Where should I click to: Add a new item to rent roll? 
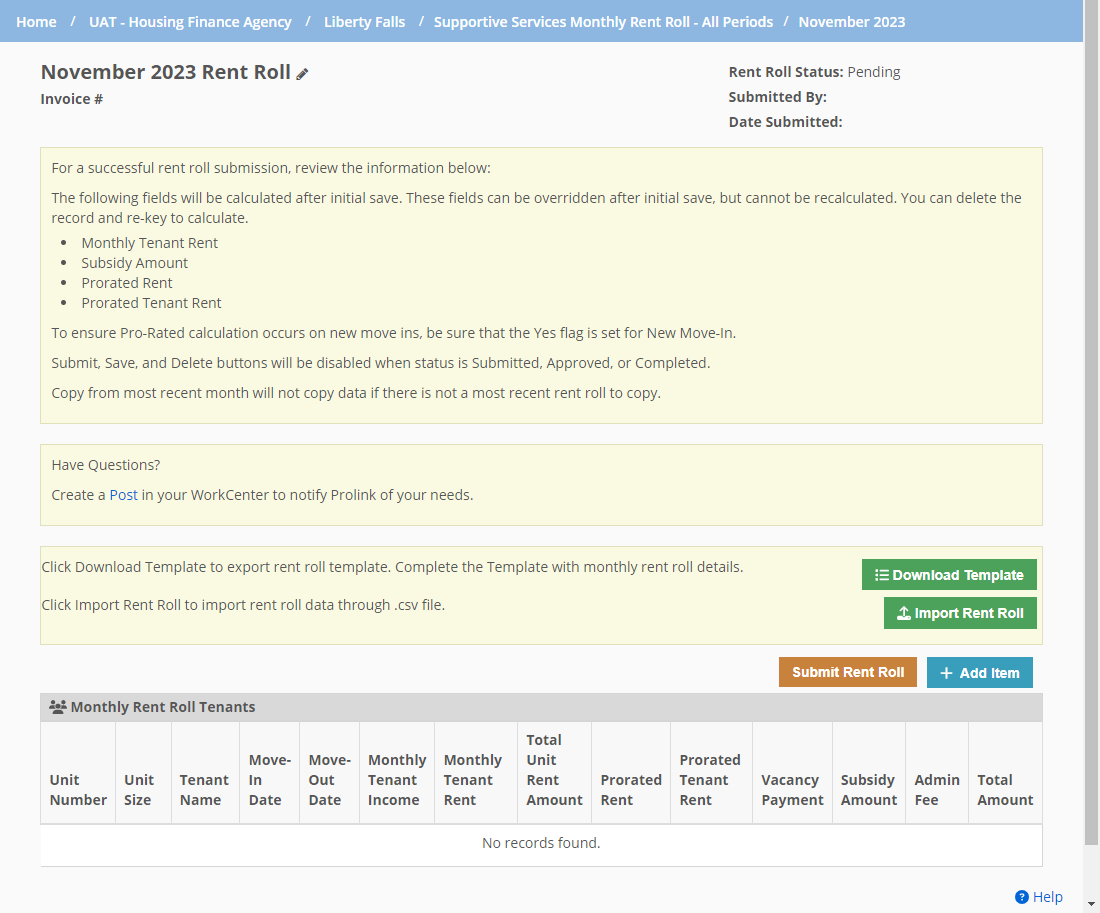click(x=979, y=673)
